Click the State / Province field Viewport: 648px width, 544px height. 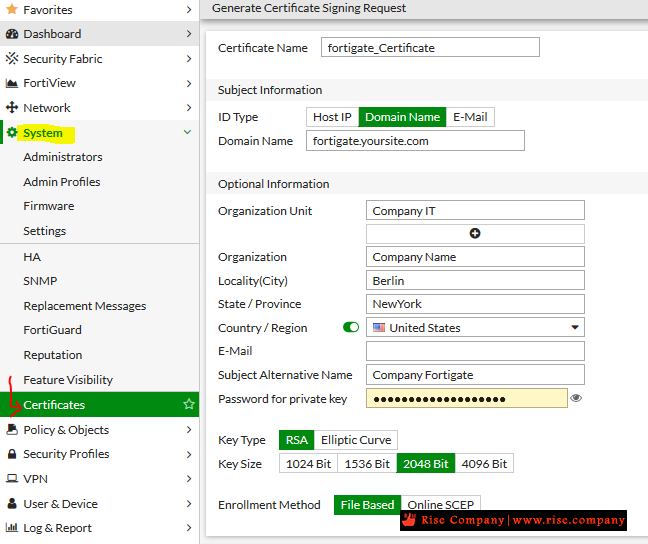pos(475,304)
